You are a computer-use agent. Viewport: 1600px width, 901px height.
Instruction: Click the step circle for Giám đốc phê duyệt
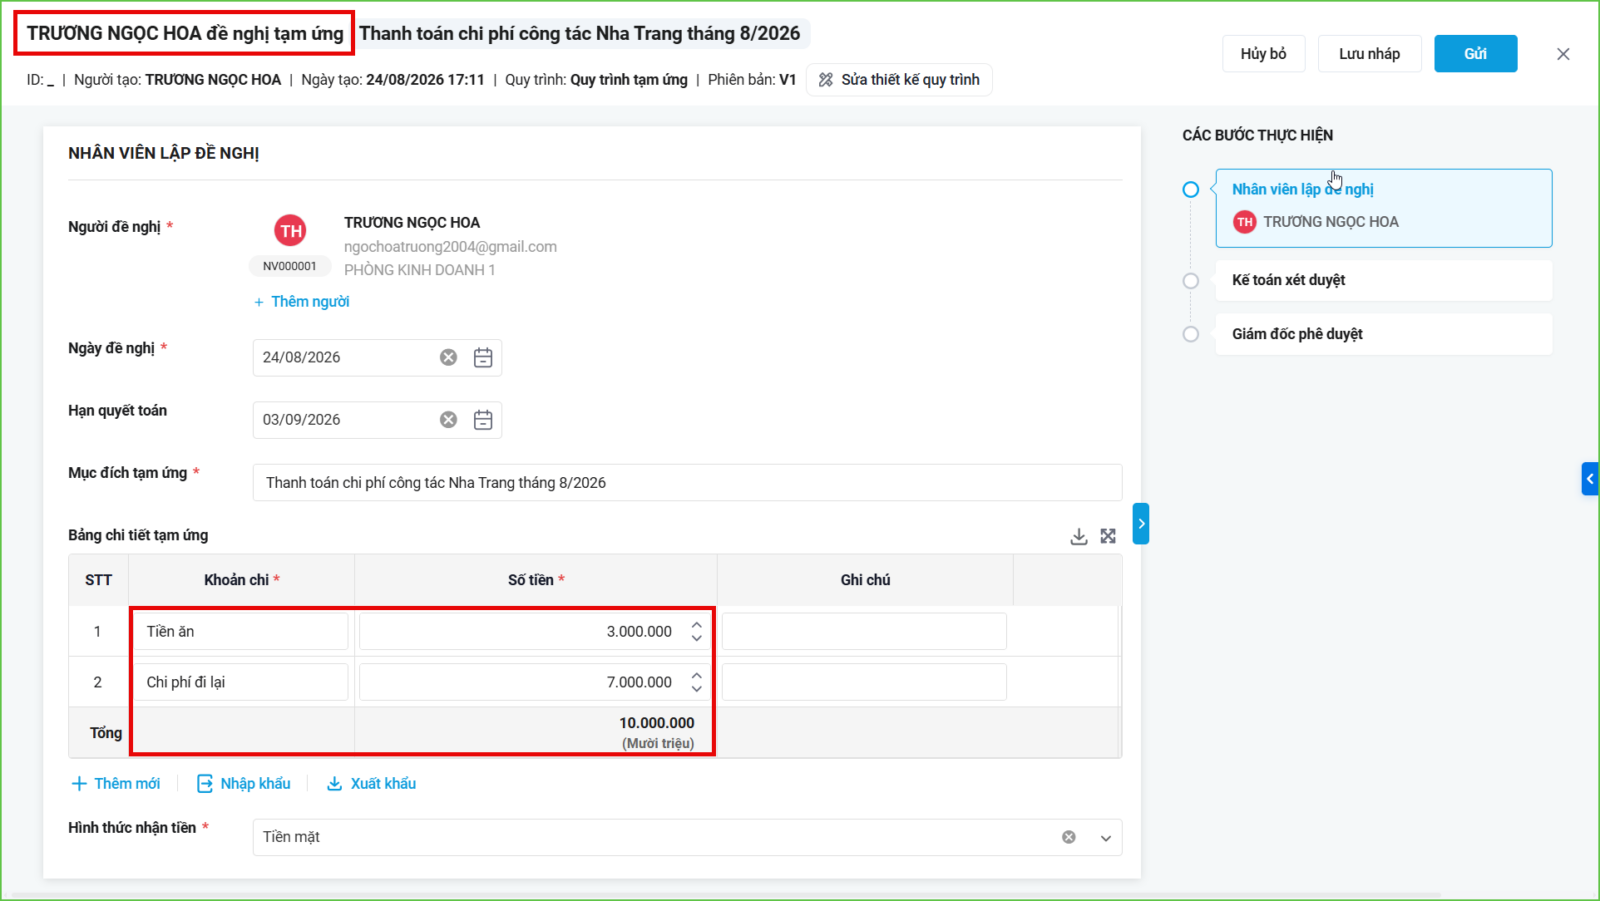(1190, 334)
